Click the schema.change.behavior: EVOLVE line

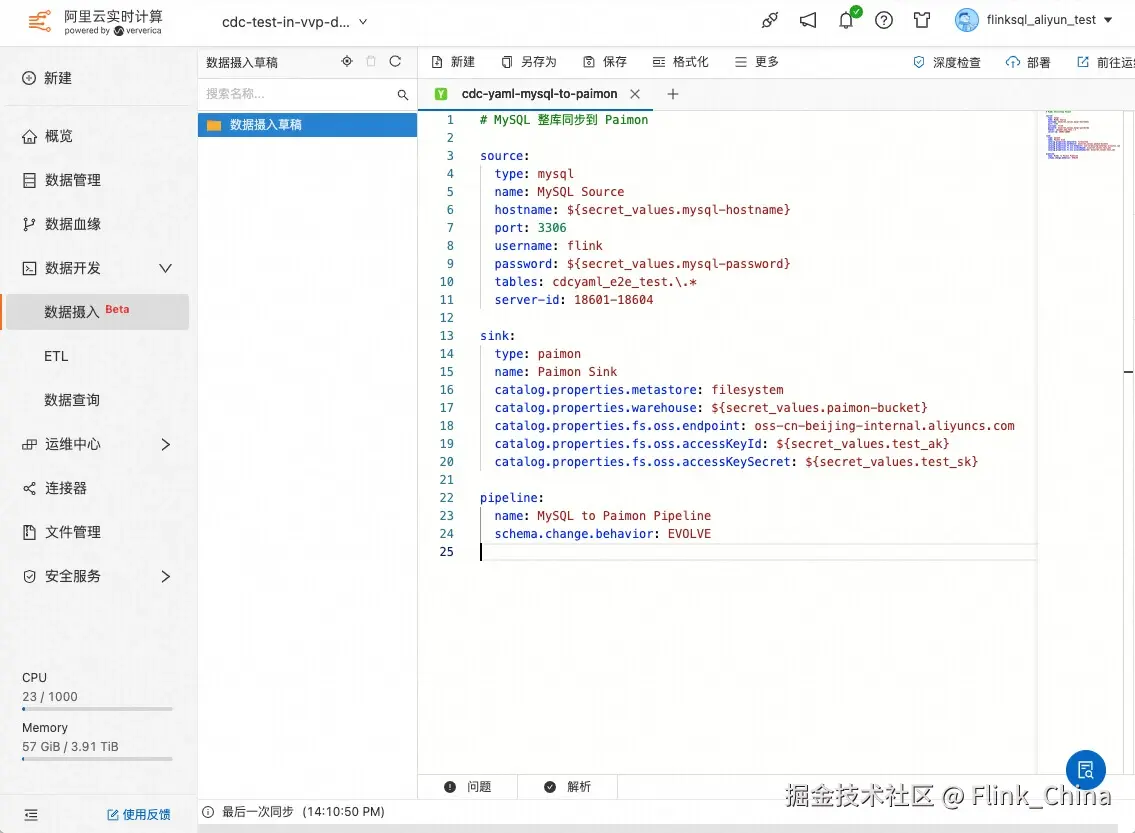click(x=603, y=534)
